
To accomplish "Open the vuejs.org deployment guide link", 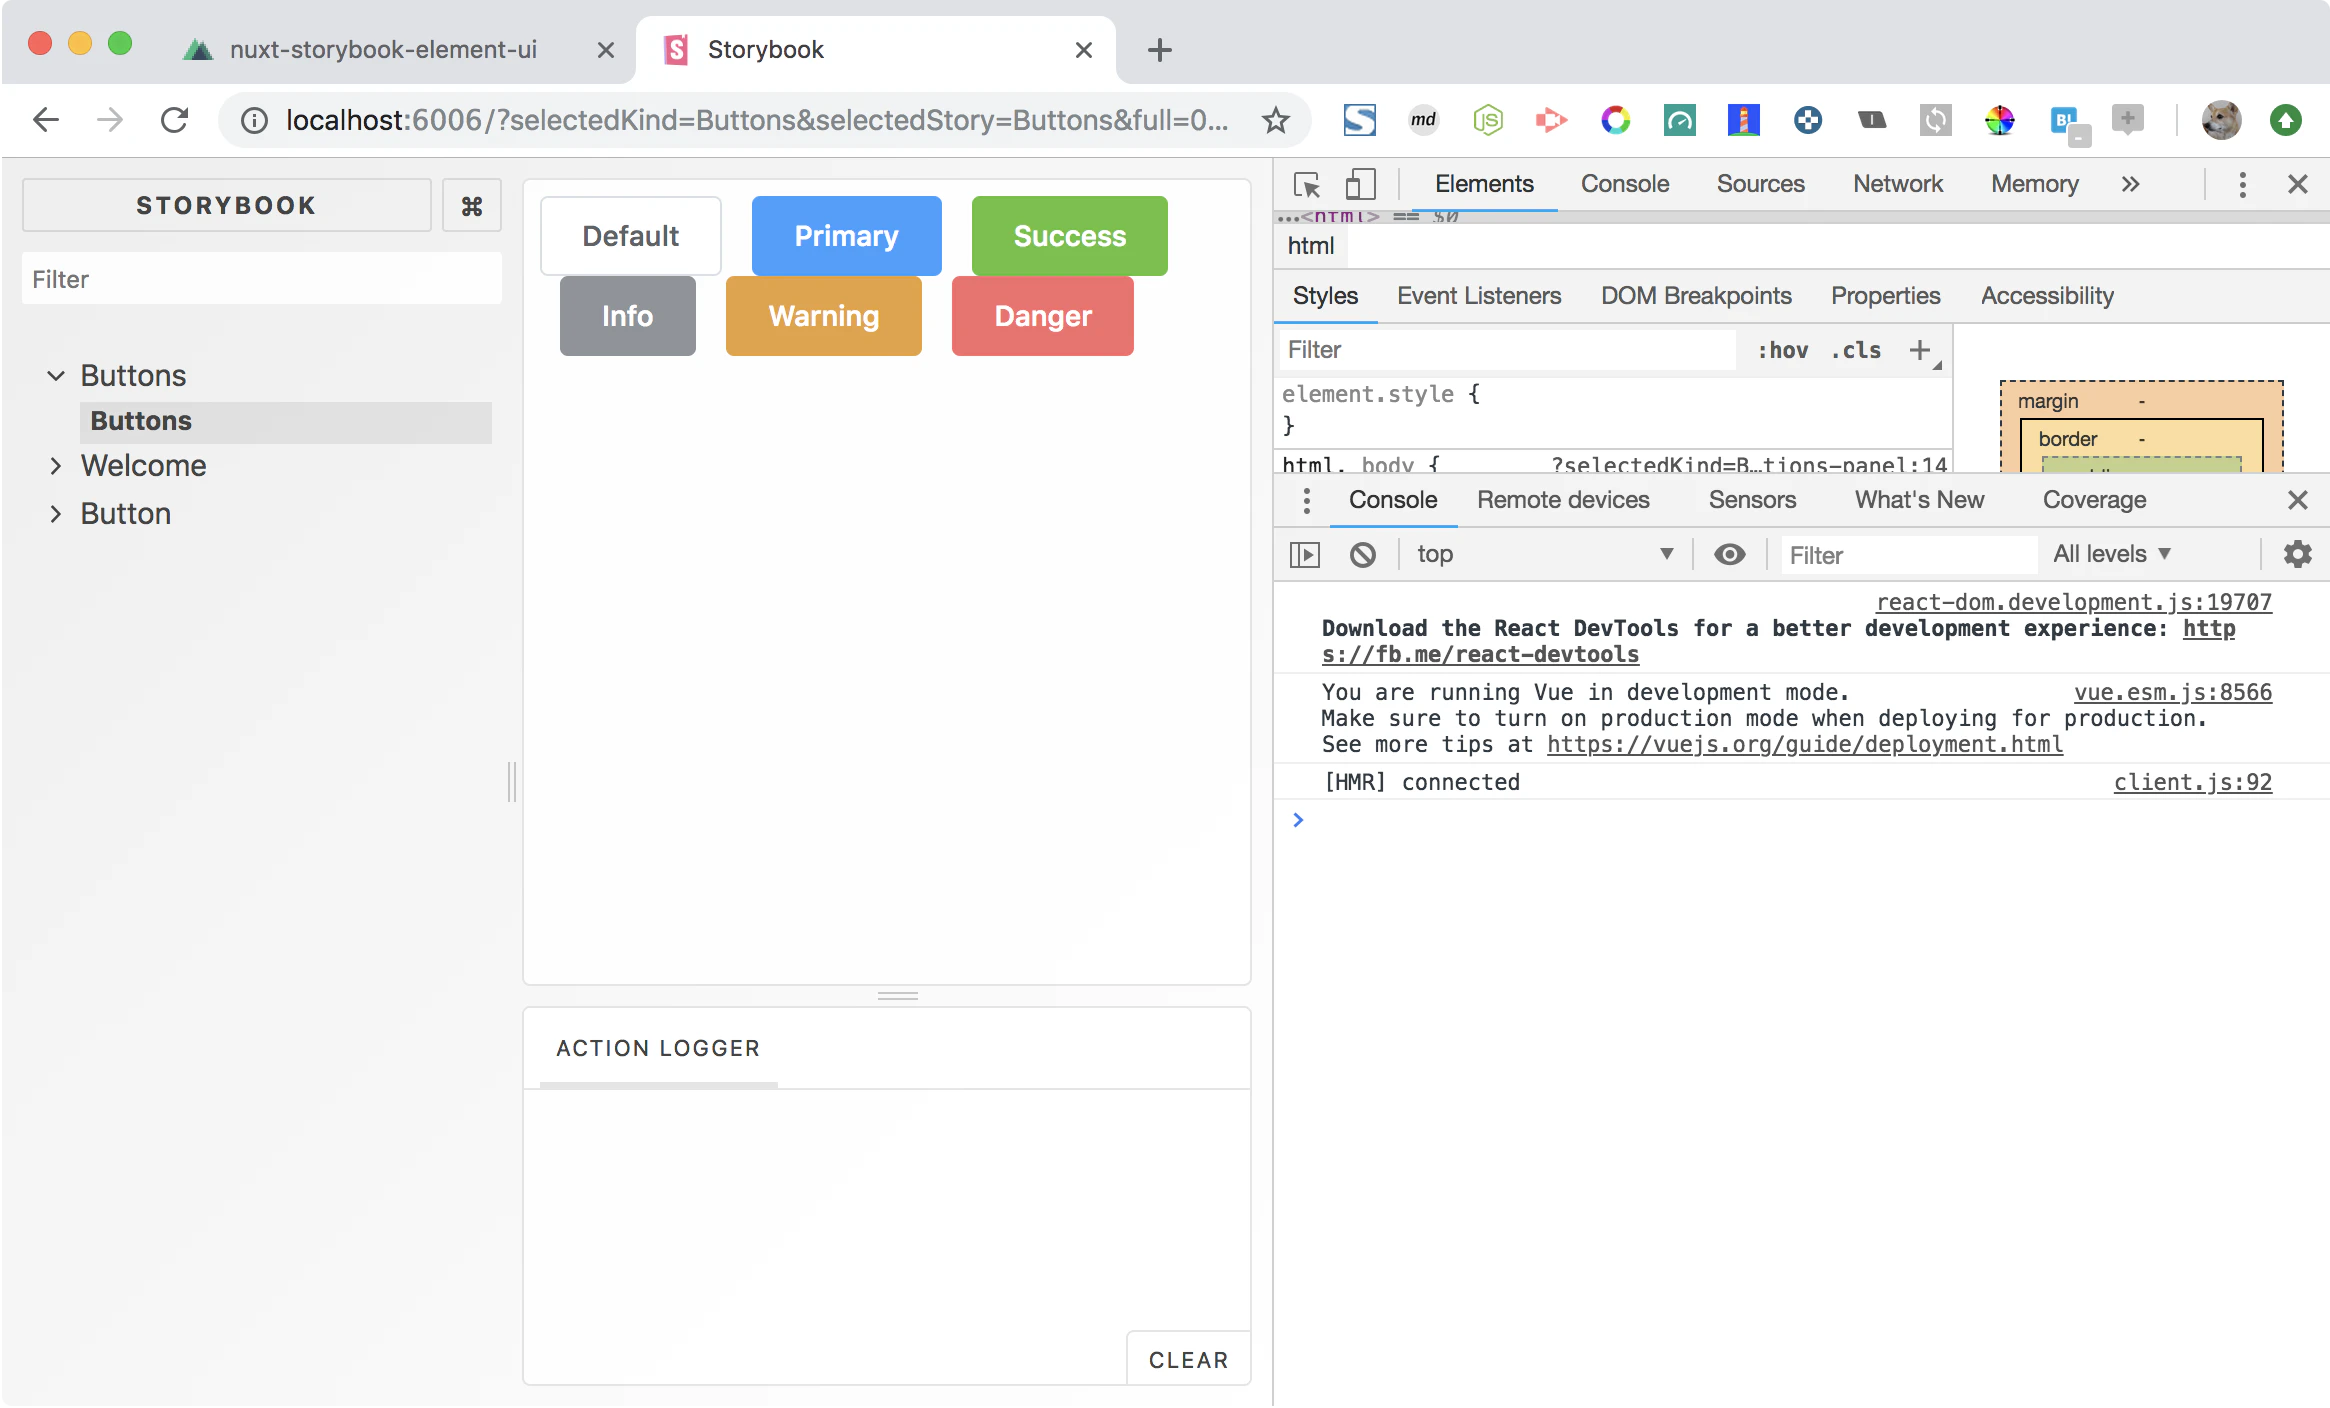I will [1804, 745].
